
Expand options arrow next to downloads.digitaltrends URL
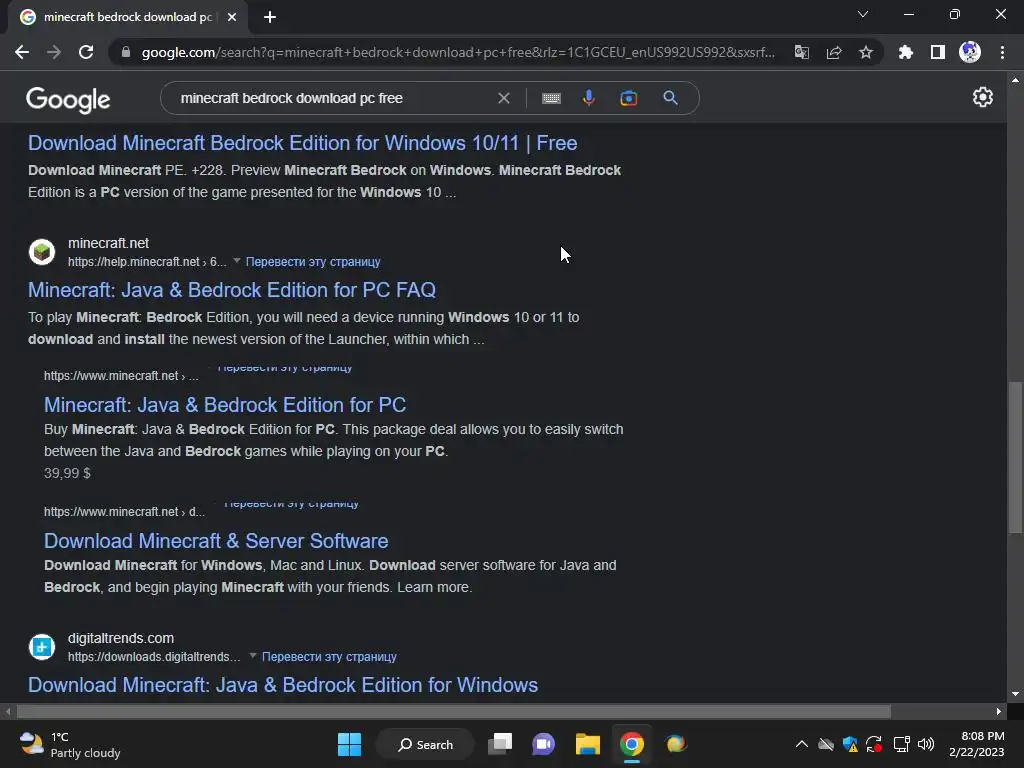(x=253, y=656)
